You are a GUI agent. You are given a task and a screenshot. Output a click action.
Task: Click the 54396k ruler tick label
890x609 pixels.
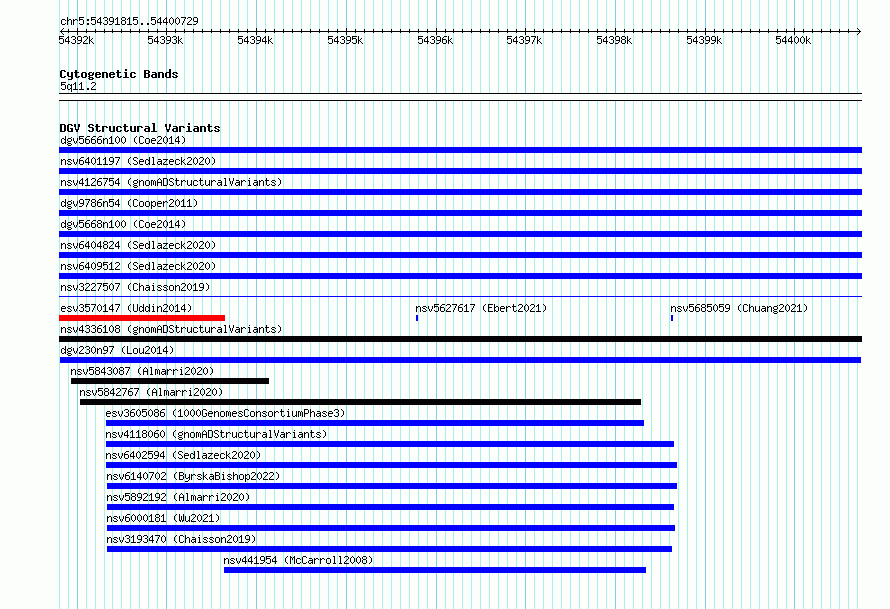click(x=435, y=40)
